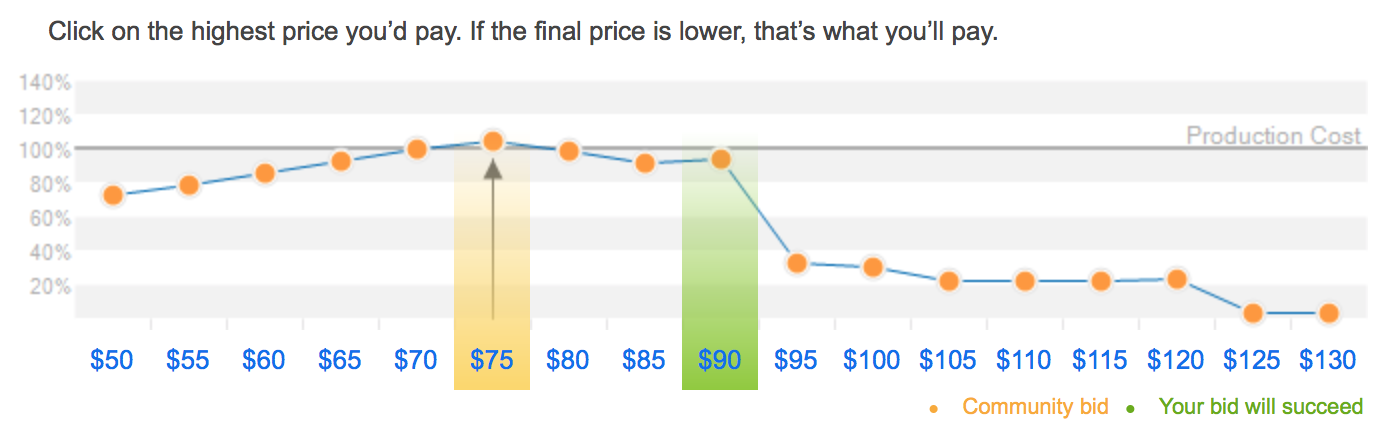The height and width of the screenshot is (442, 1398).
Task: Click the green $90 bid price
Action: pyautogui.click(x=720, y=360)
